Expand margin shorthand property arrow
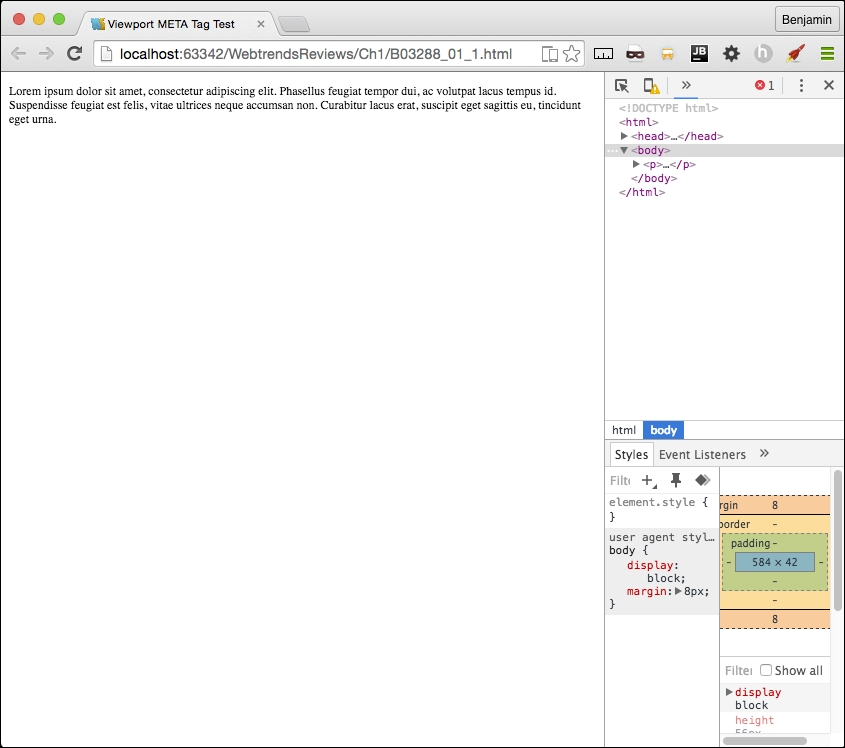Screen dimensions: 845x748 678,591
